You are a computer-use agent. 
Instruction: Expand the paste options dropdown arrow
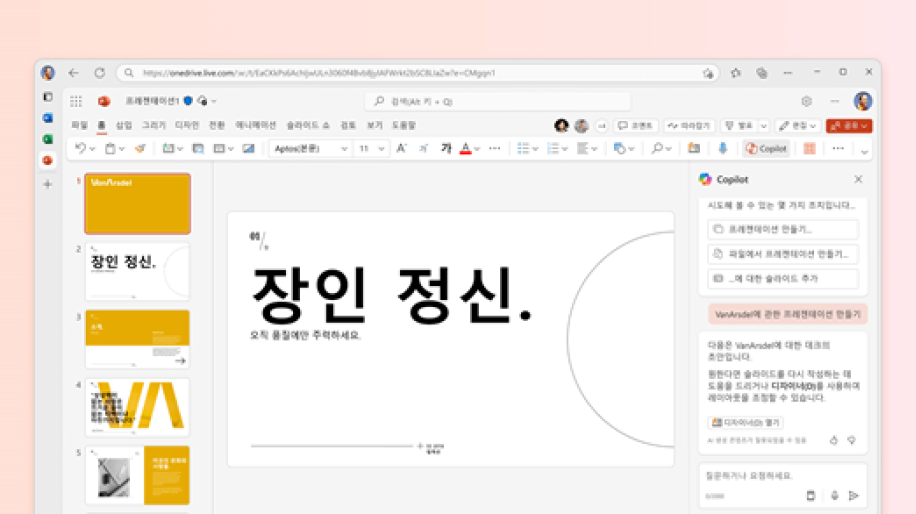click(122, 149)
